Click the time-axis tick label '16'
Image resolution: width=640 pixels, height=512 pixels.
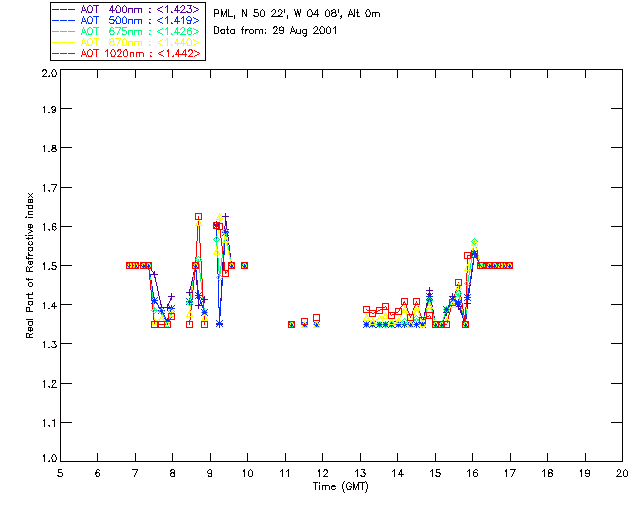pyautogui.click(x=473, y=473)
